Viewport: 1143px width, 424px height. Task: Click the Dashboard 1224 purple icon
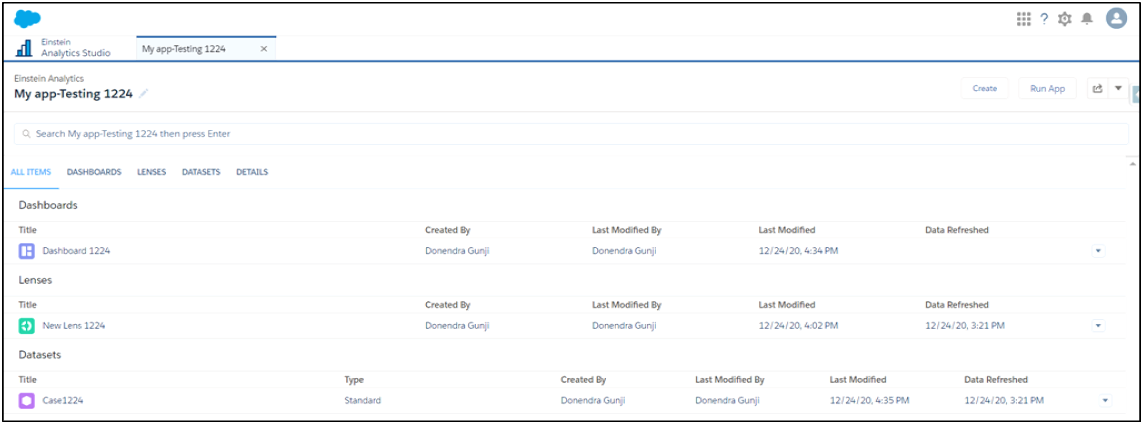pos(27,251)
